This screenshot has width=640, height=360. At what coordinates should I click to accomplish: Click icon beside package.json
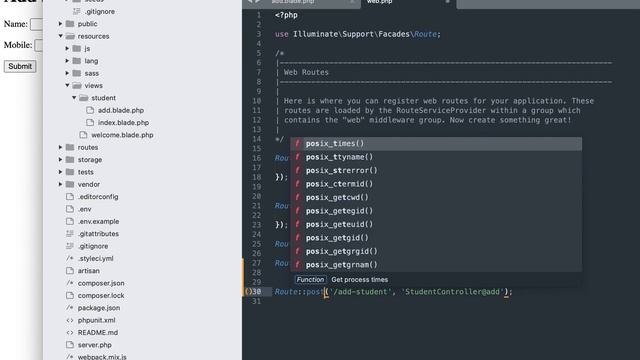tap(70, 308)
